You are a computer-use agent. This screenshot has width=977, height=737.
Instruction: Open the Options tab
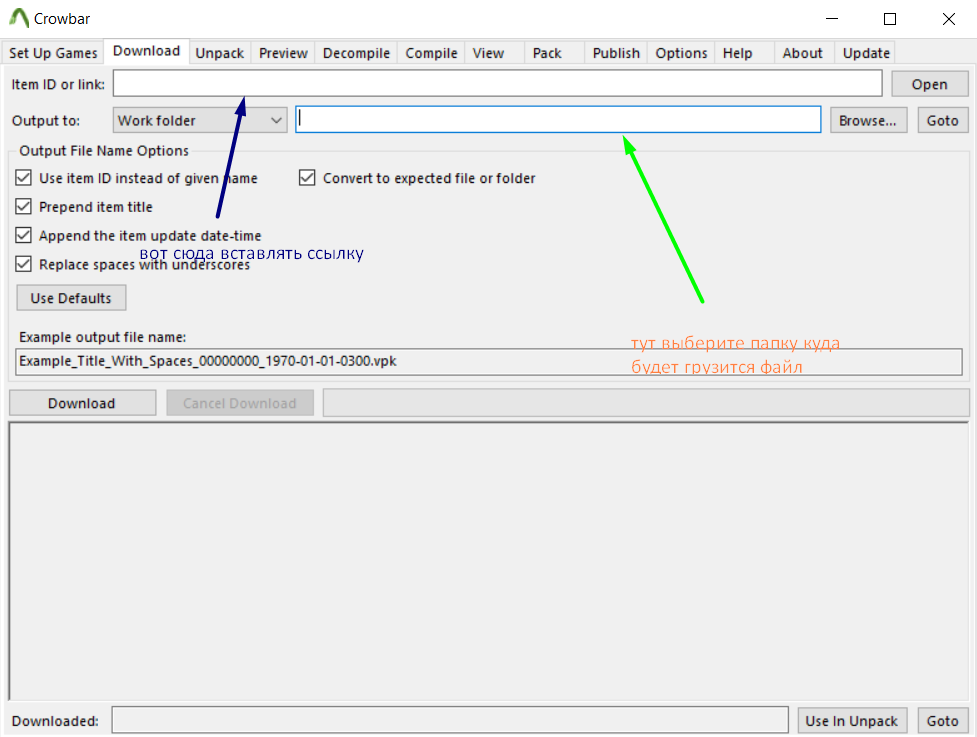pyautogui.click(x=681, y=53)
